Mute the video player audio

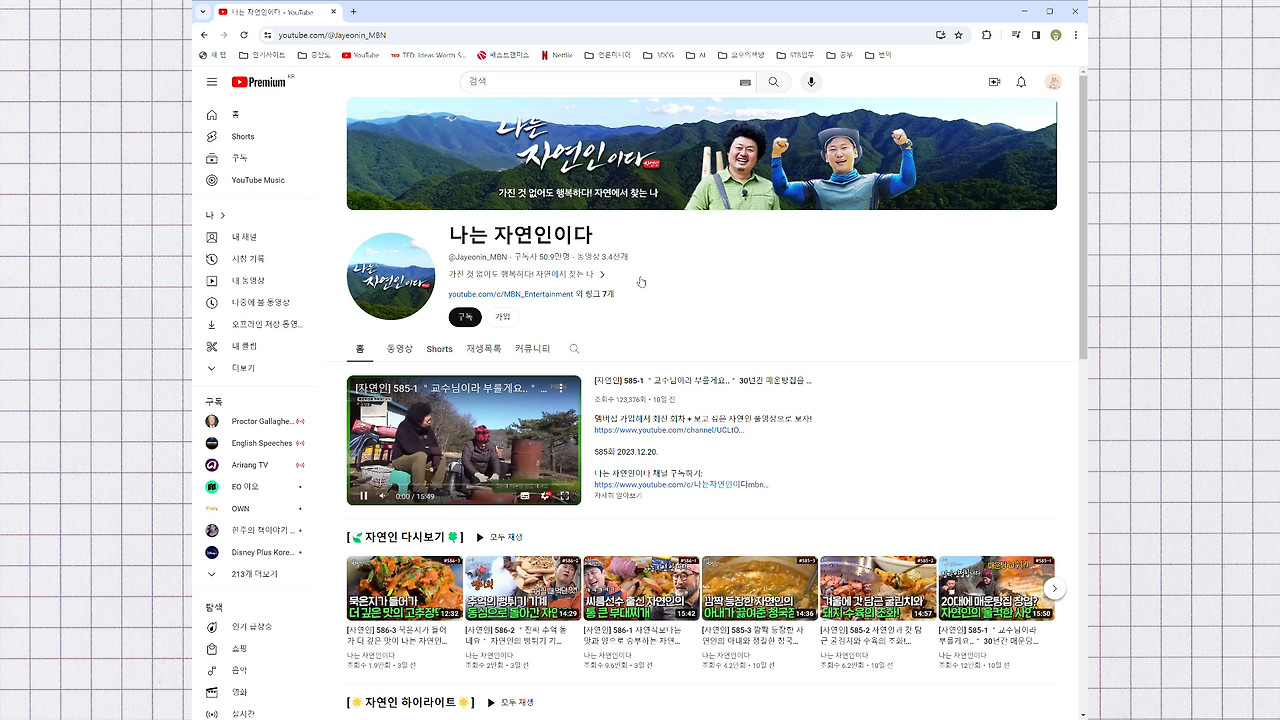(x=382, y=495)
